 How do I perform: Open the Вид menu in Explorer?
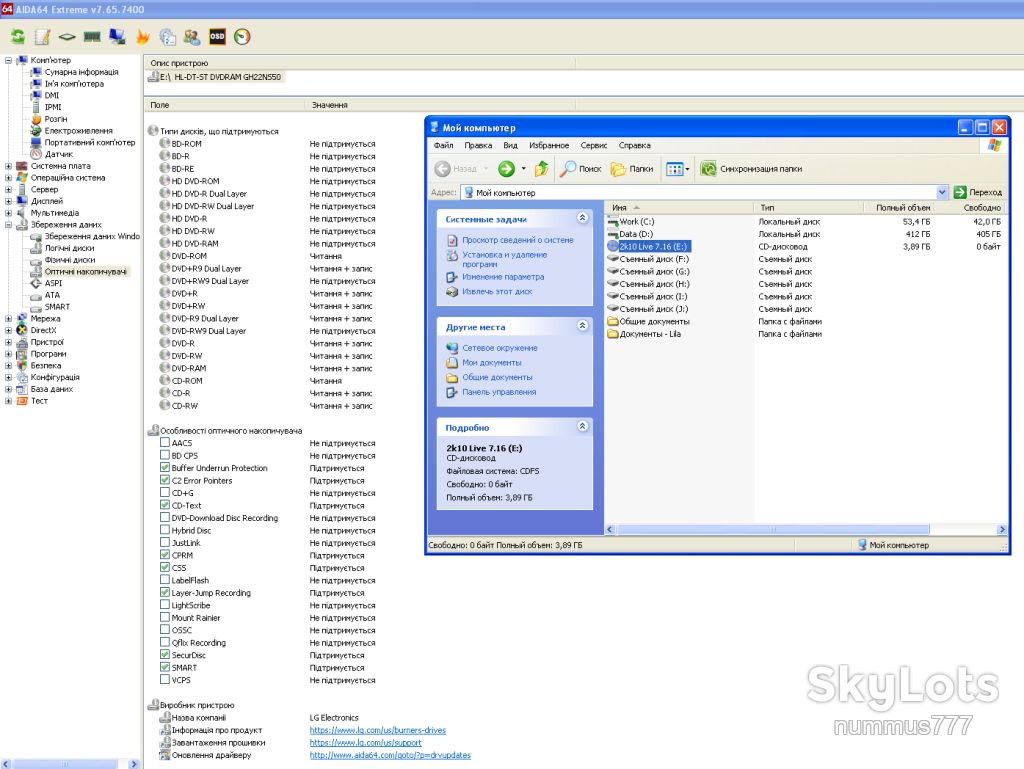511,146
